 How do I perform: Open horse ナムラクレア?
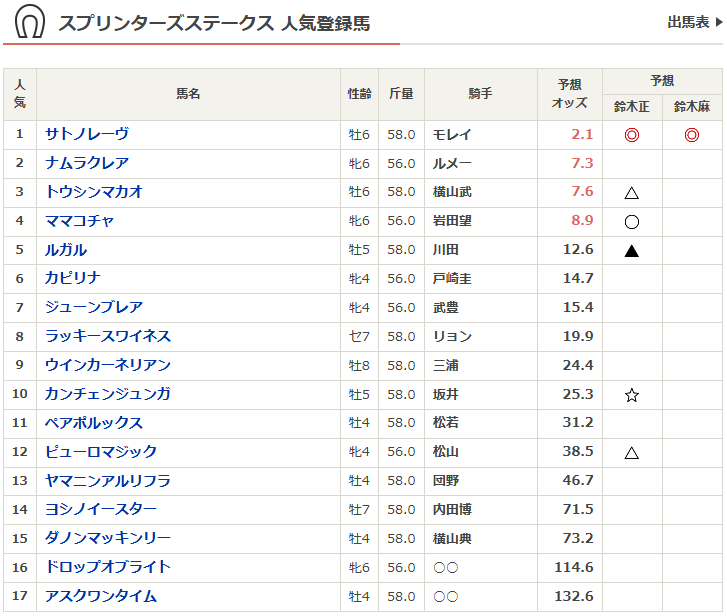(87, 163)
